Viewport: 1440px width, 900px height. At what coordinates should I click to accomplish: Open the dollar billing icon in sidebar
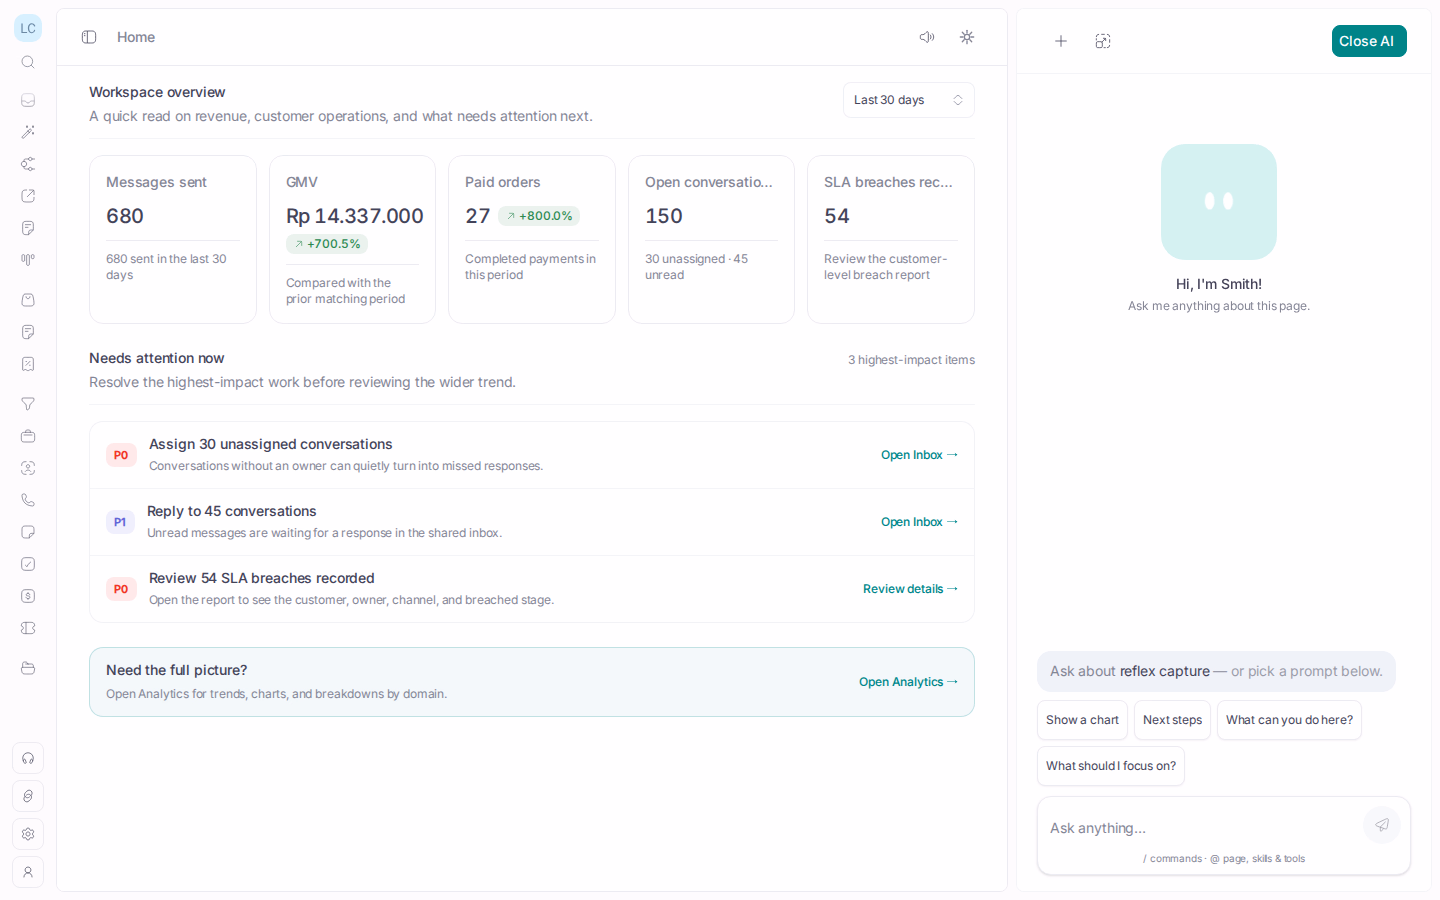click(x=28, y=596)
